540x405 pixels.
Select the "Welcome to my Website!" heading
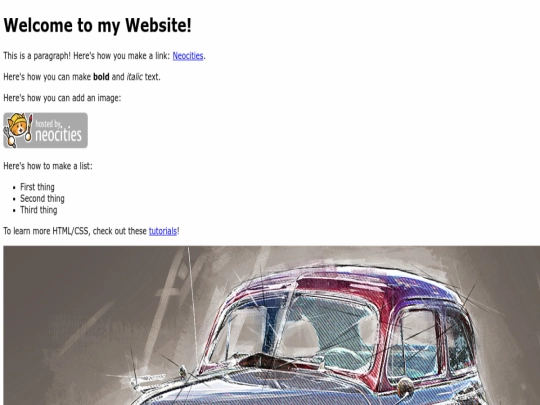pyautogui.click(x=97, y=25)
